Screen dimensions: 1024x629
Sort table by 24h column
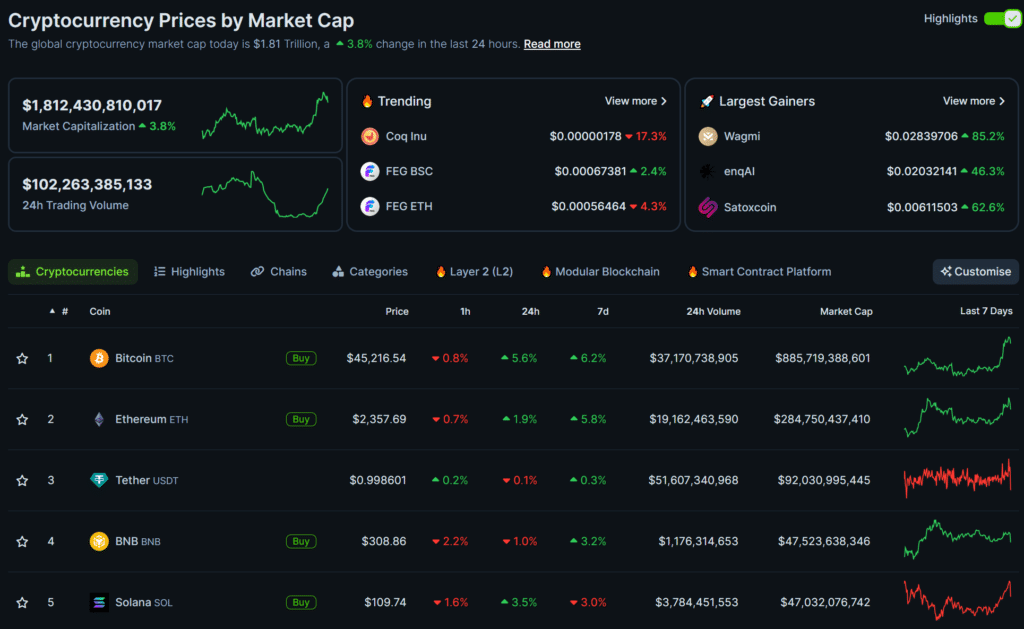530,312
